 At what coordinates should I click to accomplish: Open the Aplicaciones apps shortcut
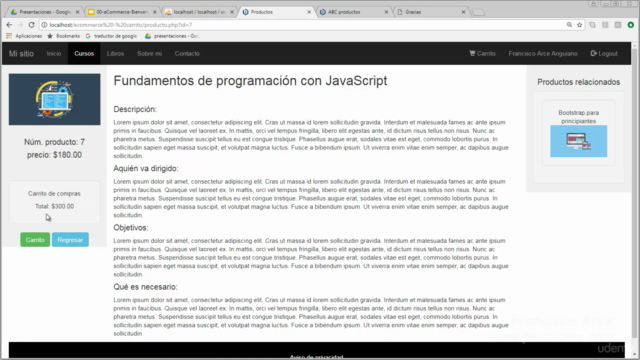[24, 36]
